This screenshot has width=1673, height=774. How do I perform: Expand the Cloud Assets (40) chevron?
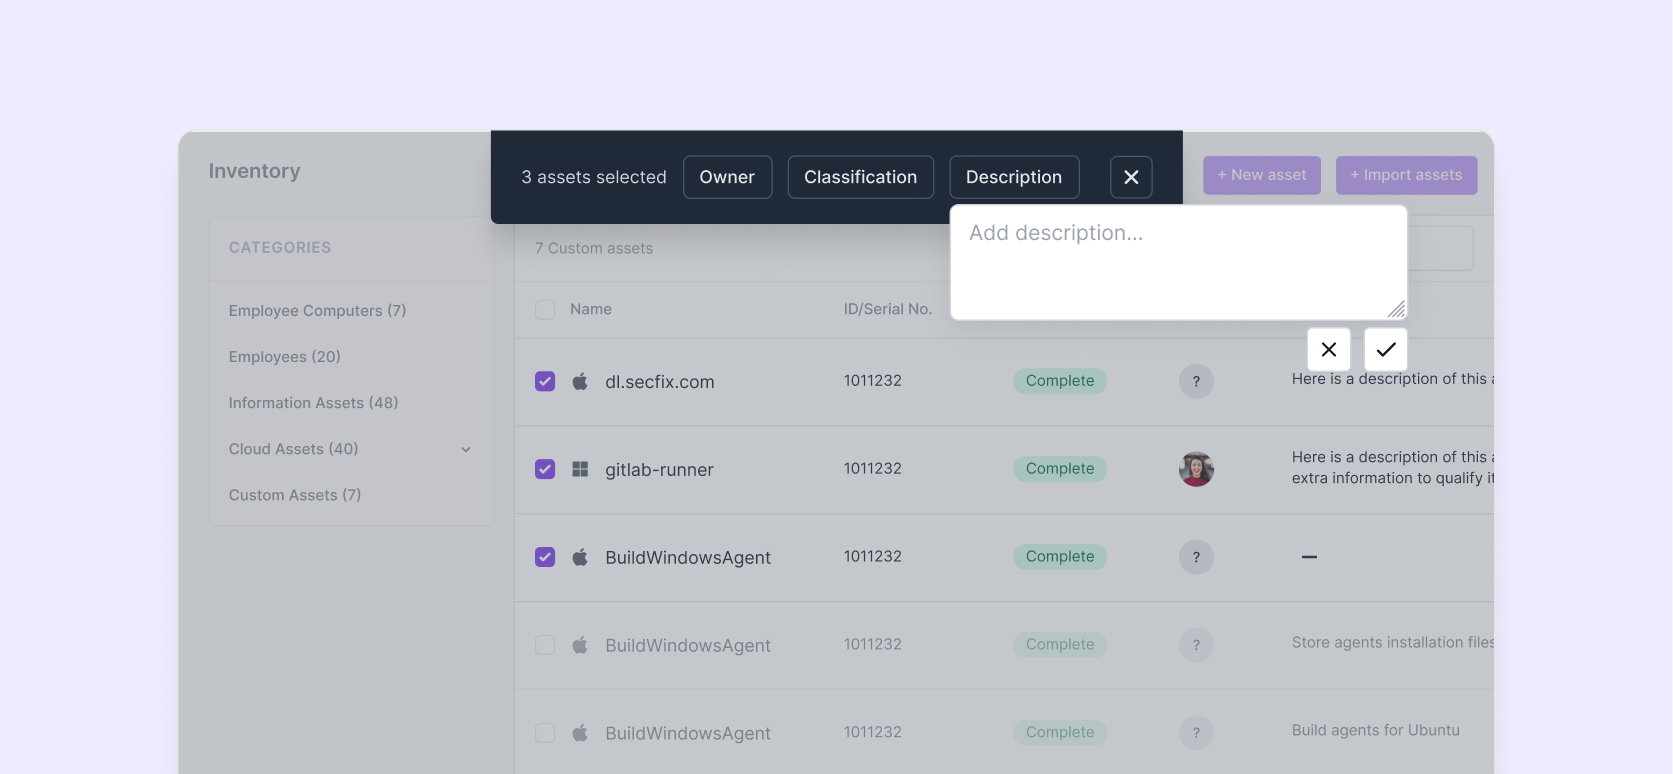[x=466, y=450]
